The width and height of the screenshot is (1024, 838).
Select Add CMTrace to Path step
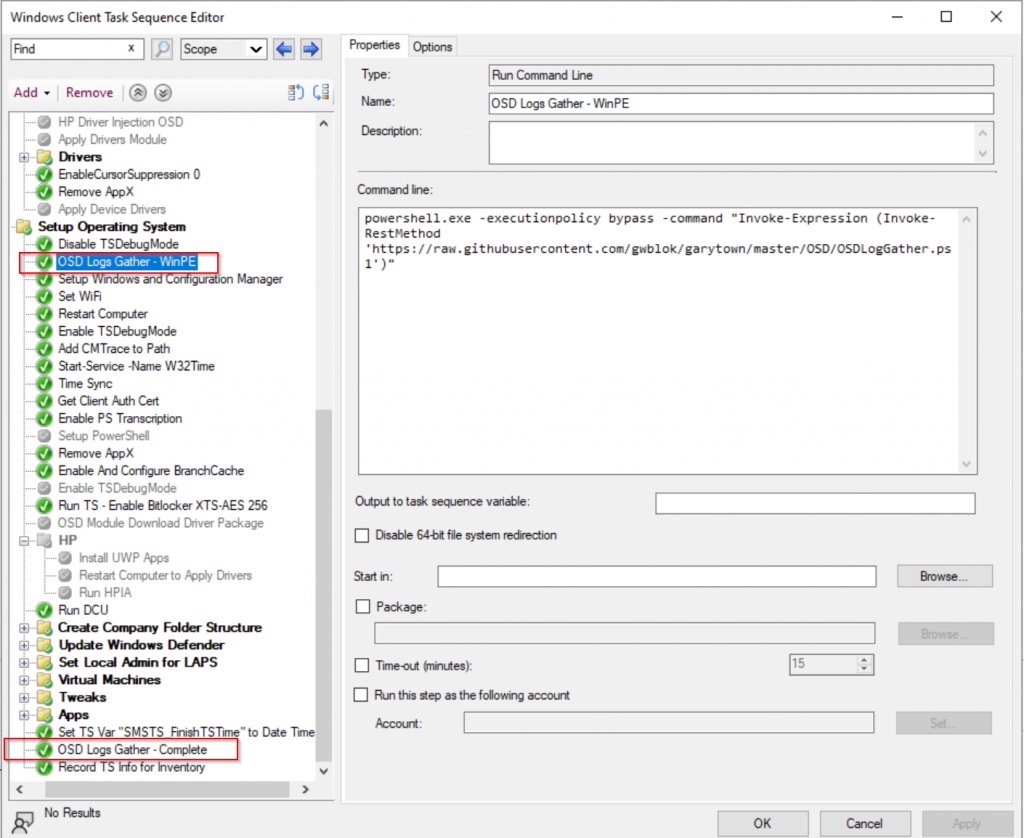[114, 349]
